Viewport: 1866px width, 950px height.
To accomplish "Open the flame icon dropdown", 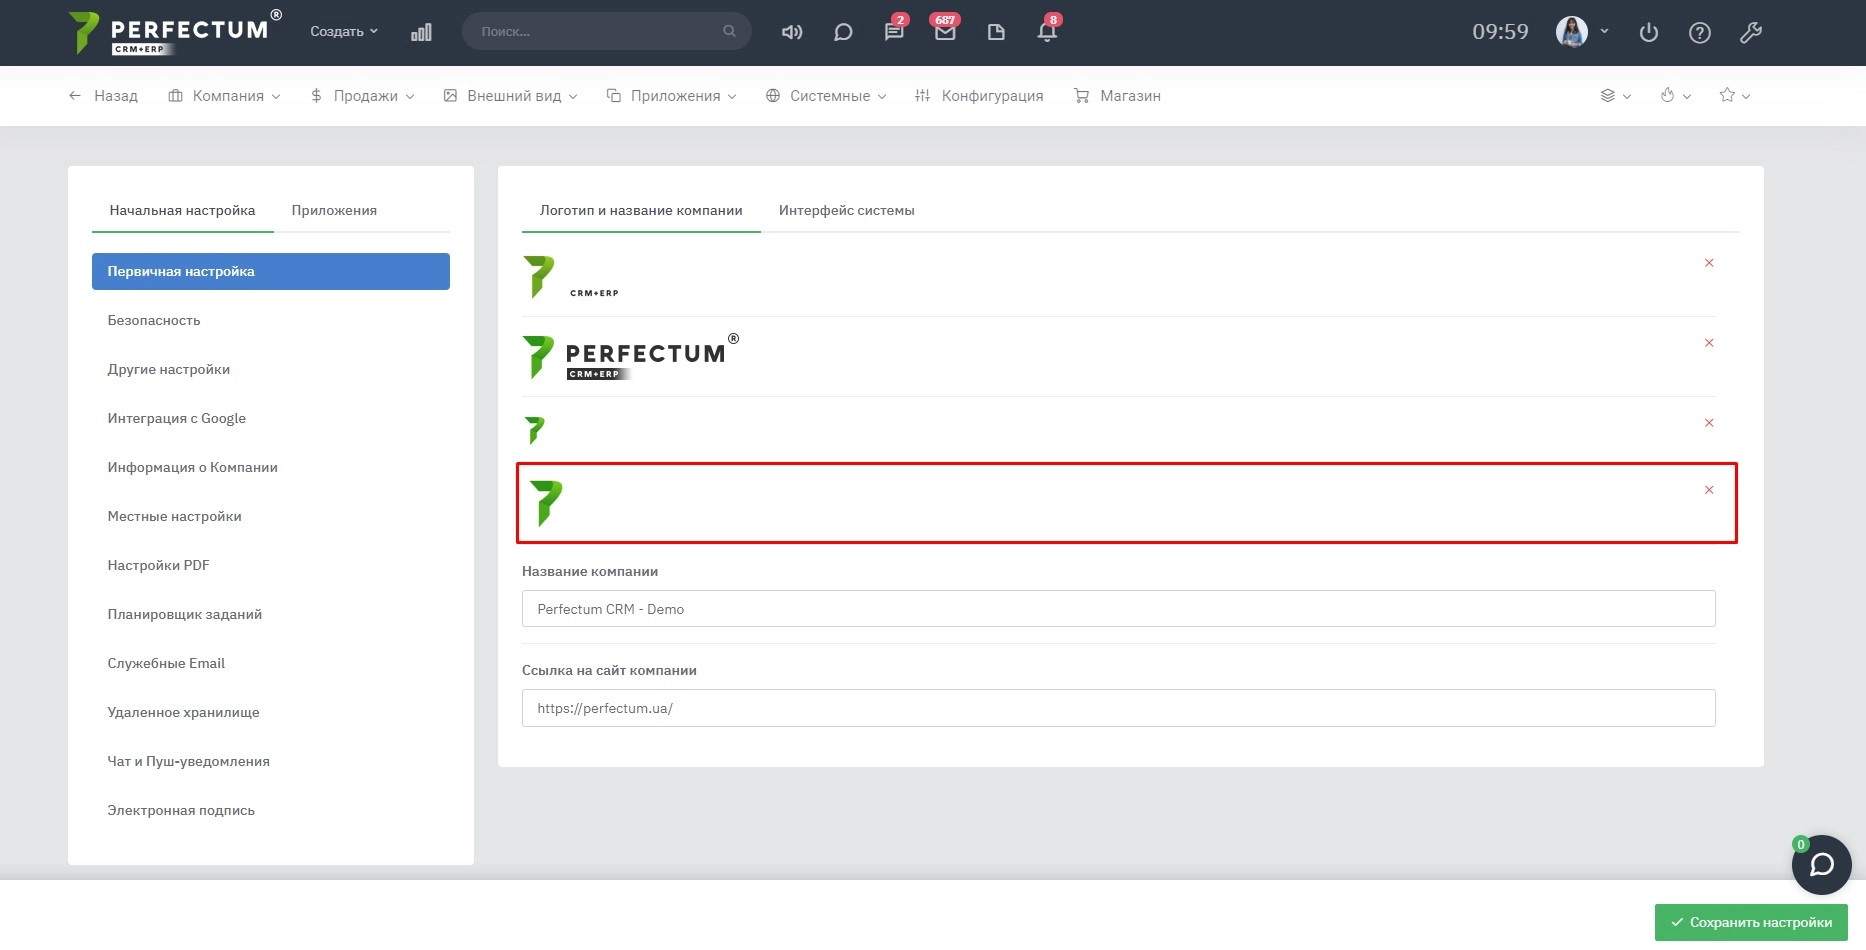I will pos(1675,96).
